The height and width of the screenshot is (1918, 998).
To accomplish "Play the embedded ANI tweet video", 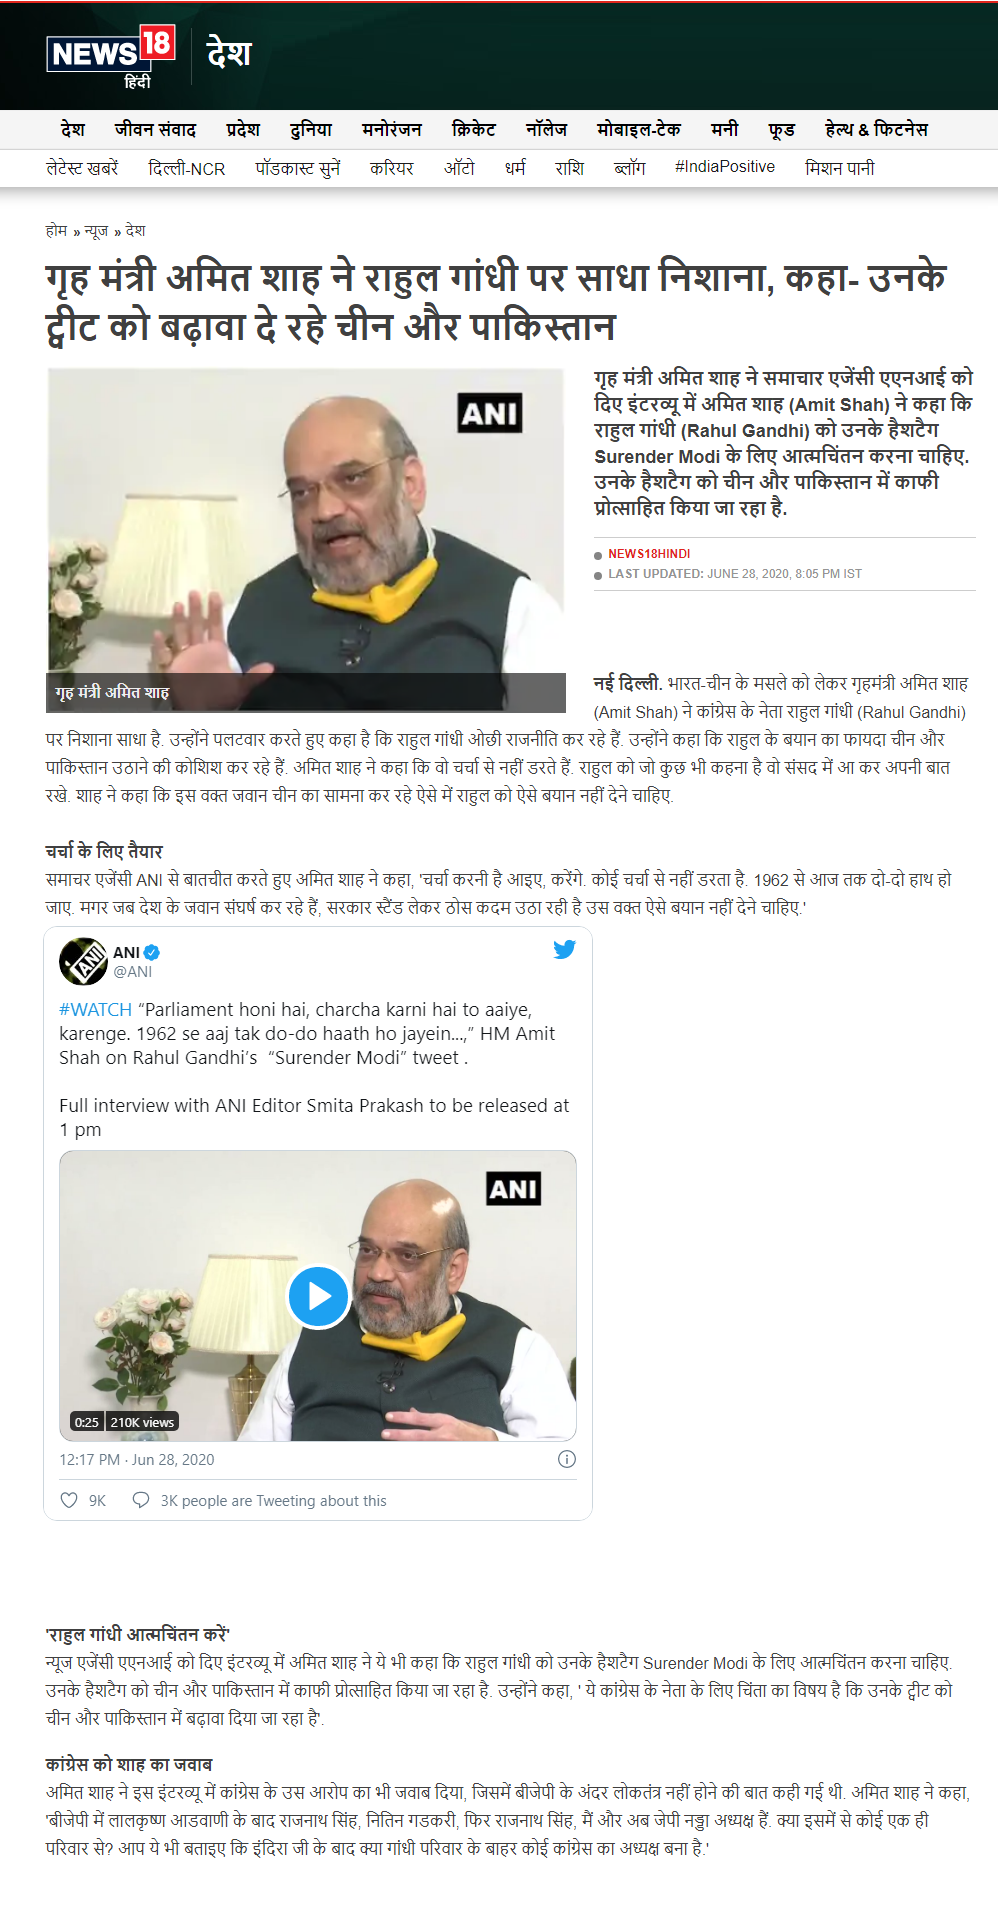I will pyautogui.click(x=318, y=1296).
